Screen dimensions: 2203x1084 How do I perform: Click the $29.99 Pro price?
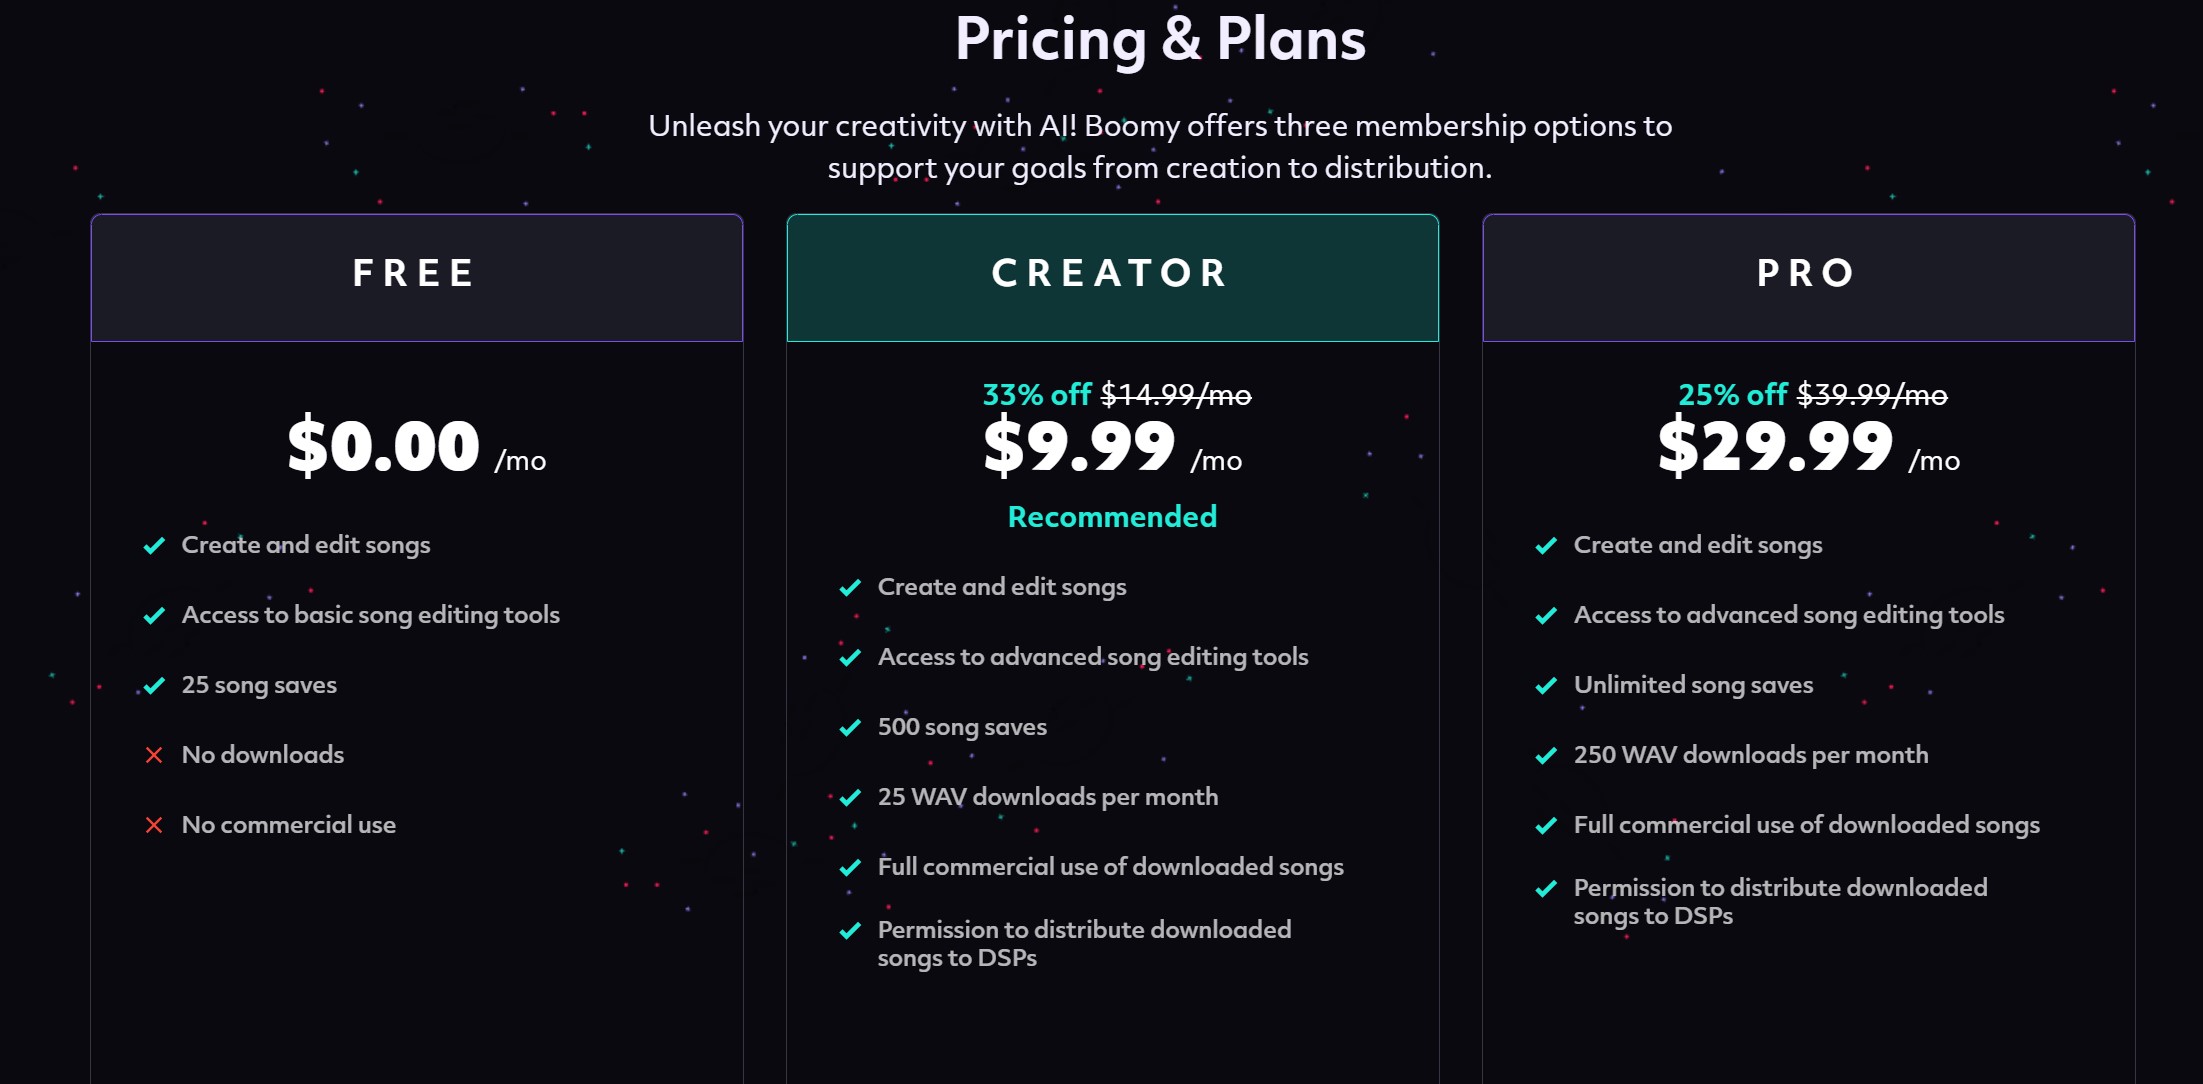click(1775, 447)
